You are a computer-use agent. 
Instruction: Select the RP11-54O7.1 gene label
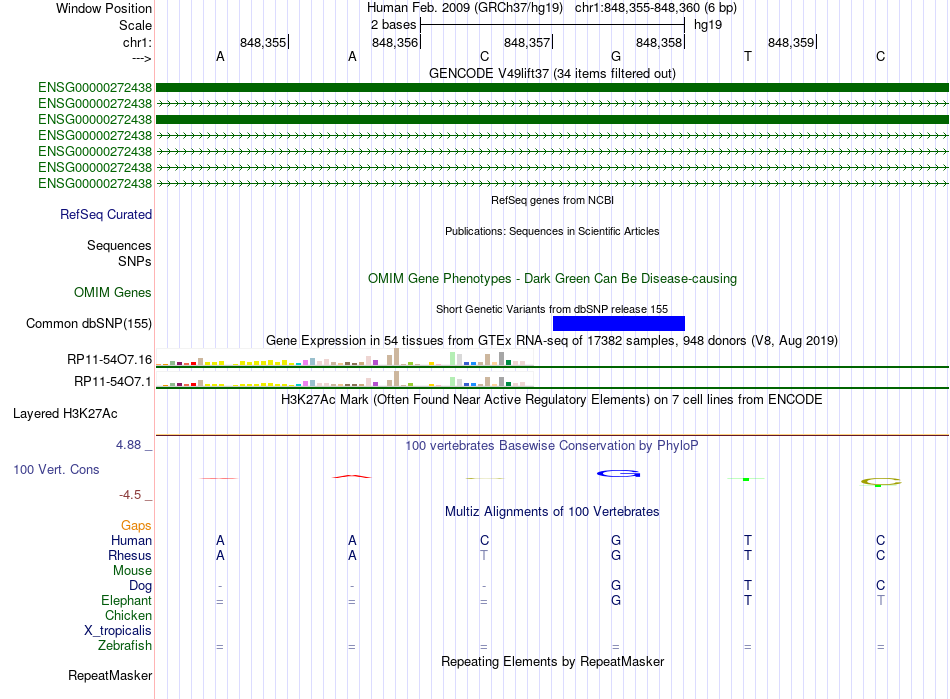[113, 382]
